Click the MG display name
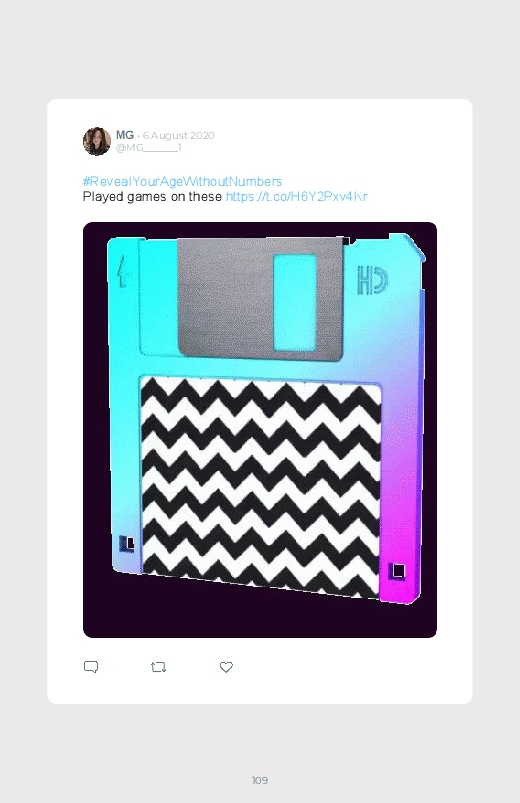 (x=124, y=135)
